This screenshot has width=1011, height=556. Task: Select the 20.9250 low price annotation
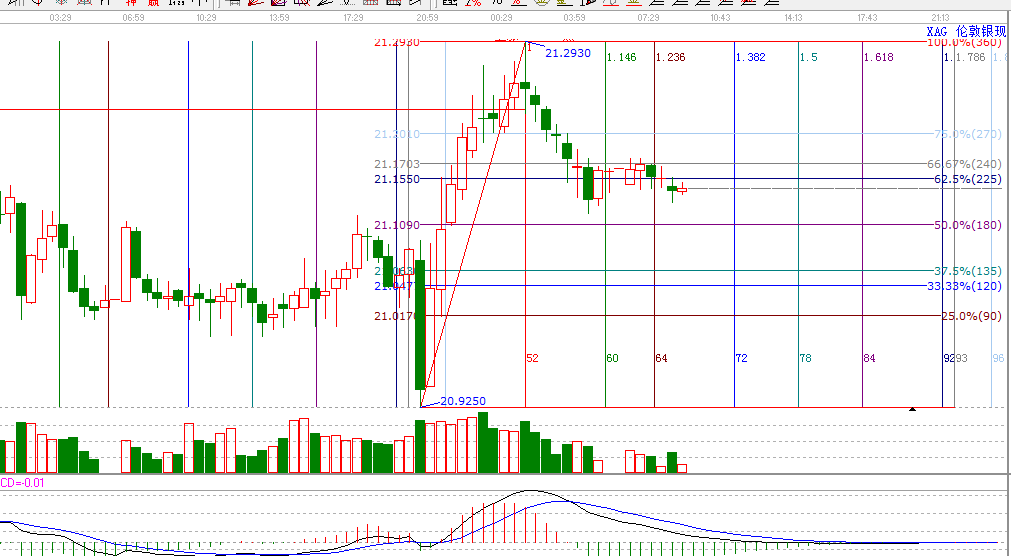coord(462,401)
